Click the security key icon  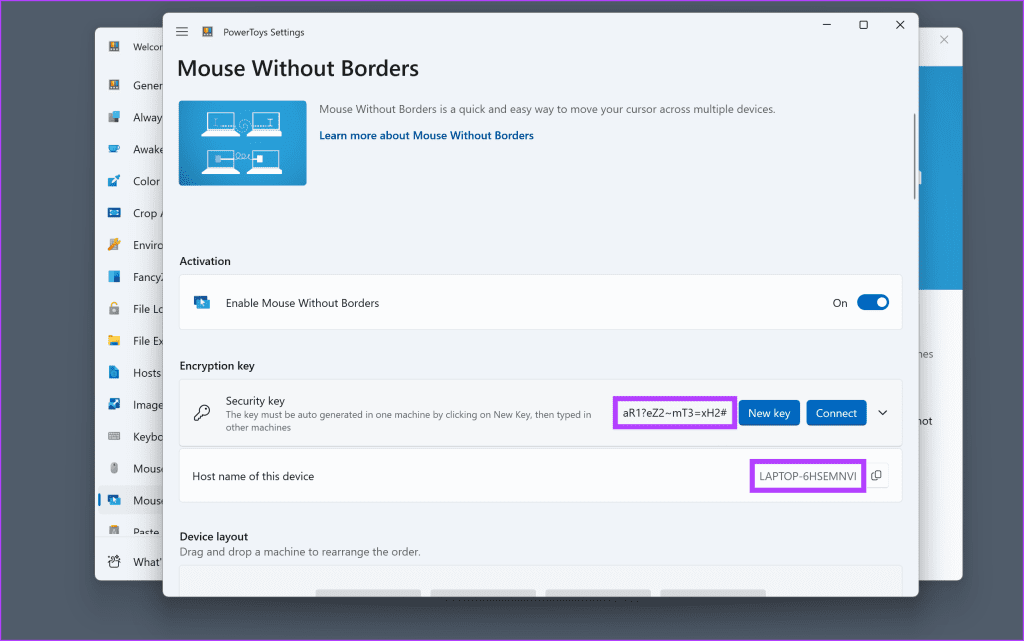point(202,413)
